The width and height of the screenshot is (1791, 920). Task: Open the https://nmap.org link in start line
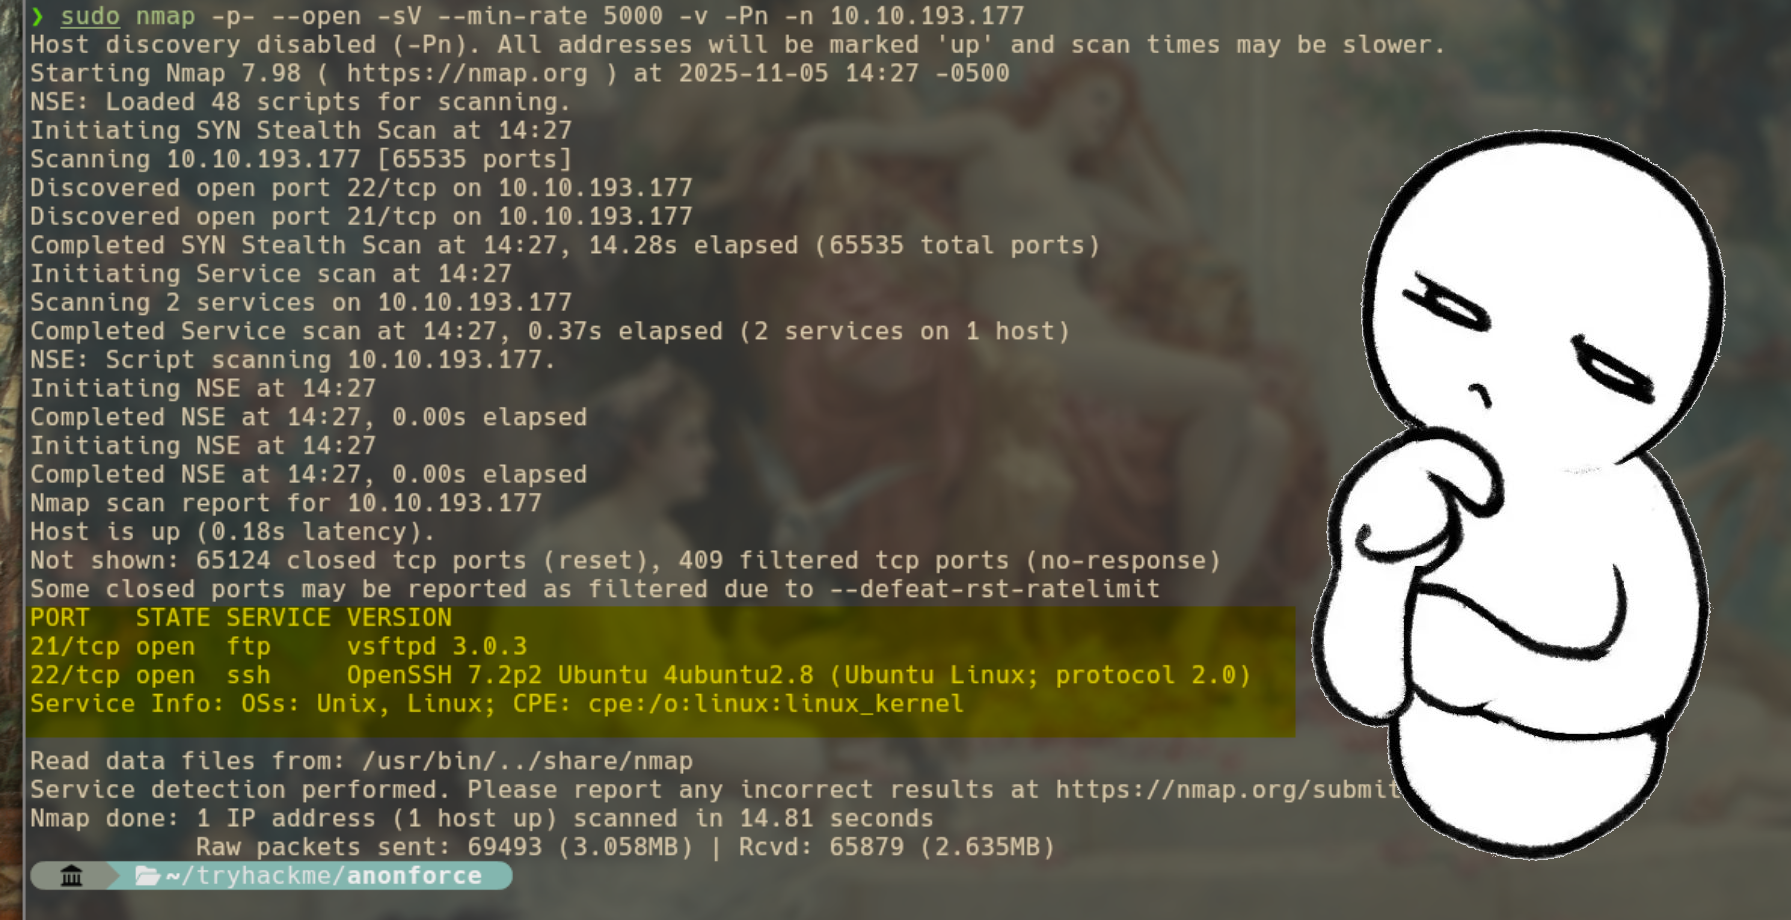(467, 73)
